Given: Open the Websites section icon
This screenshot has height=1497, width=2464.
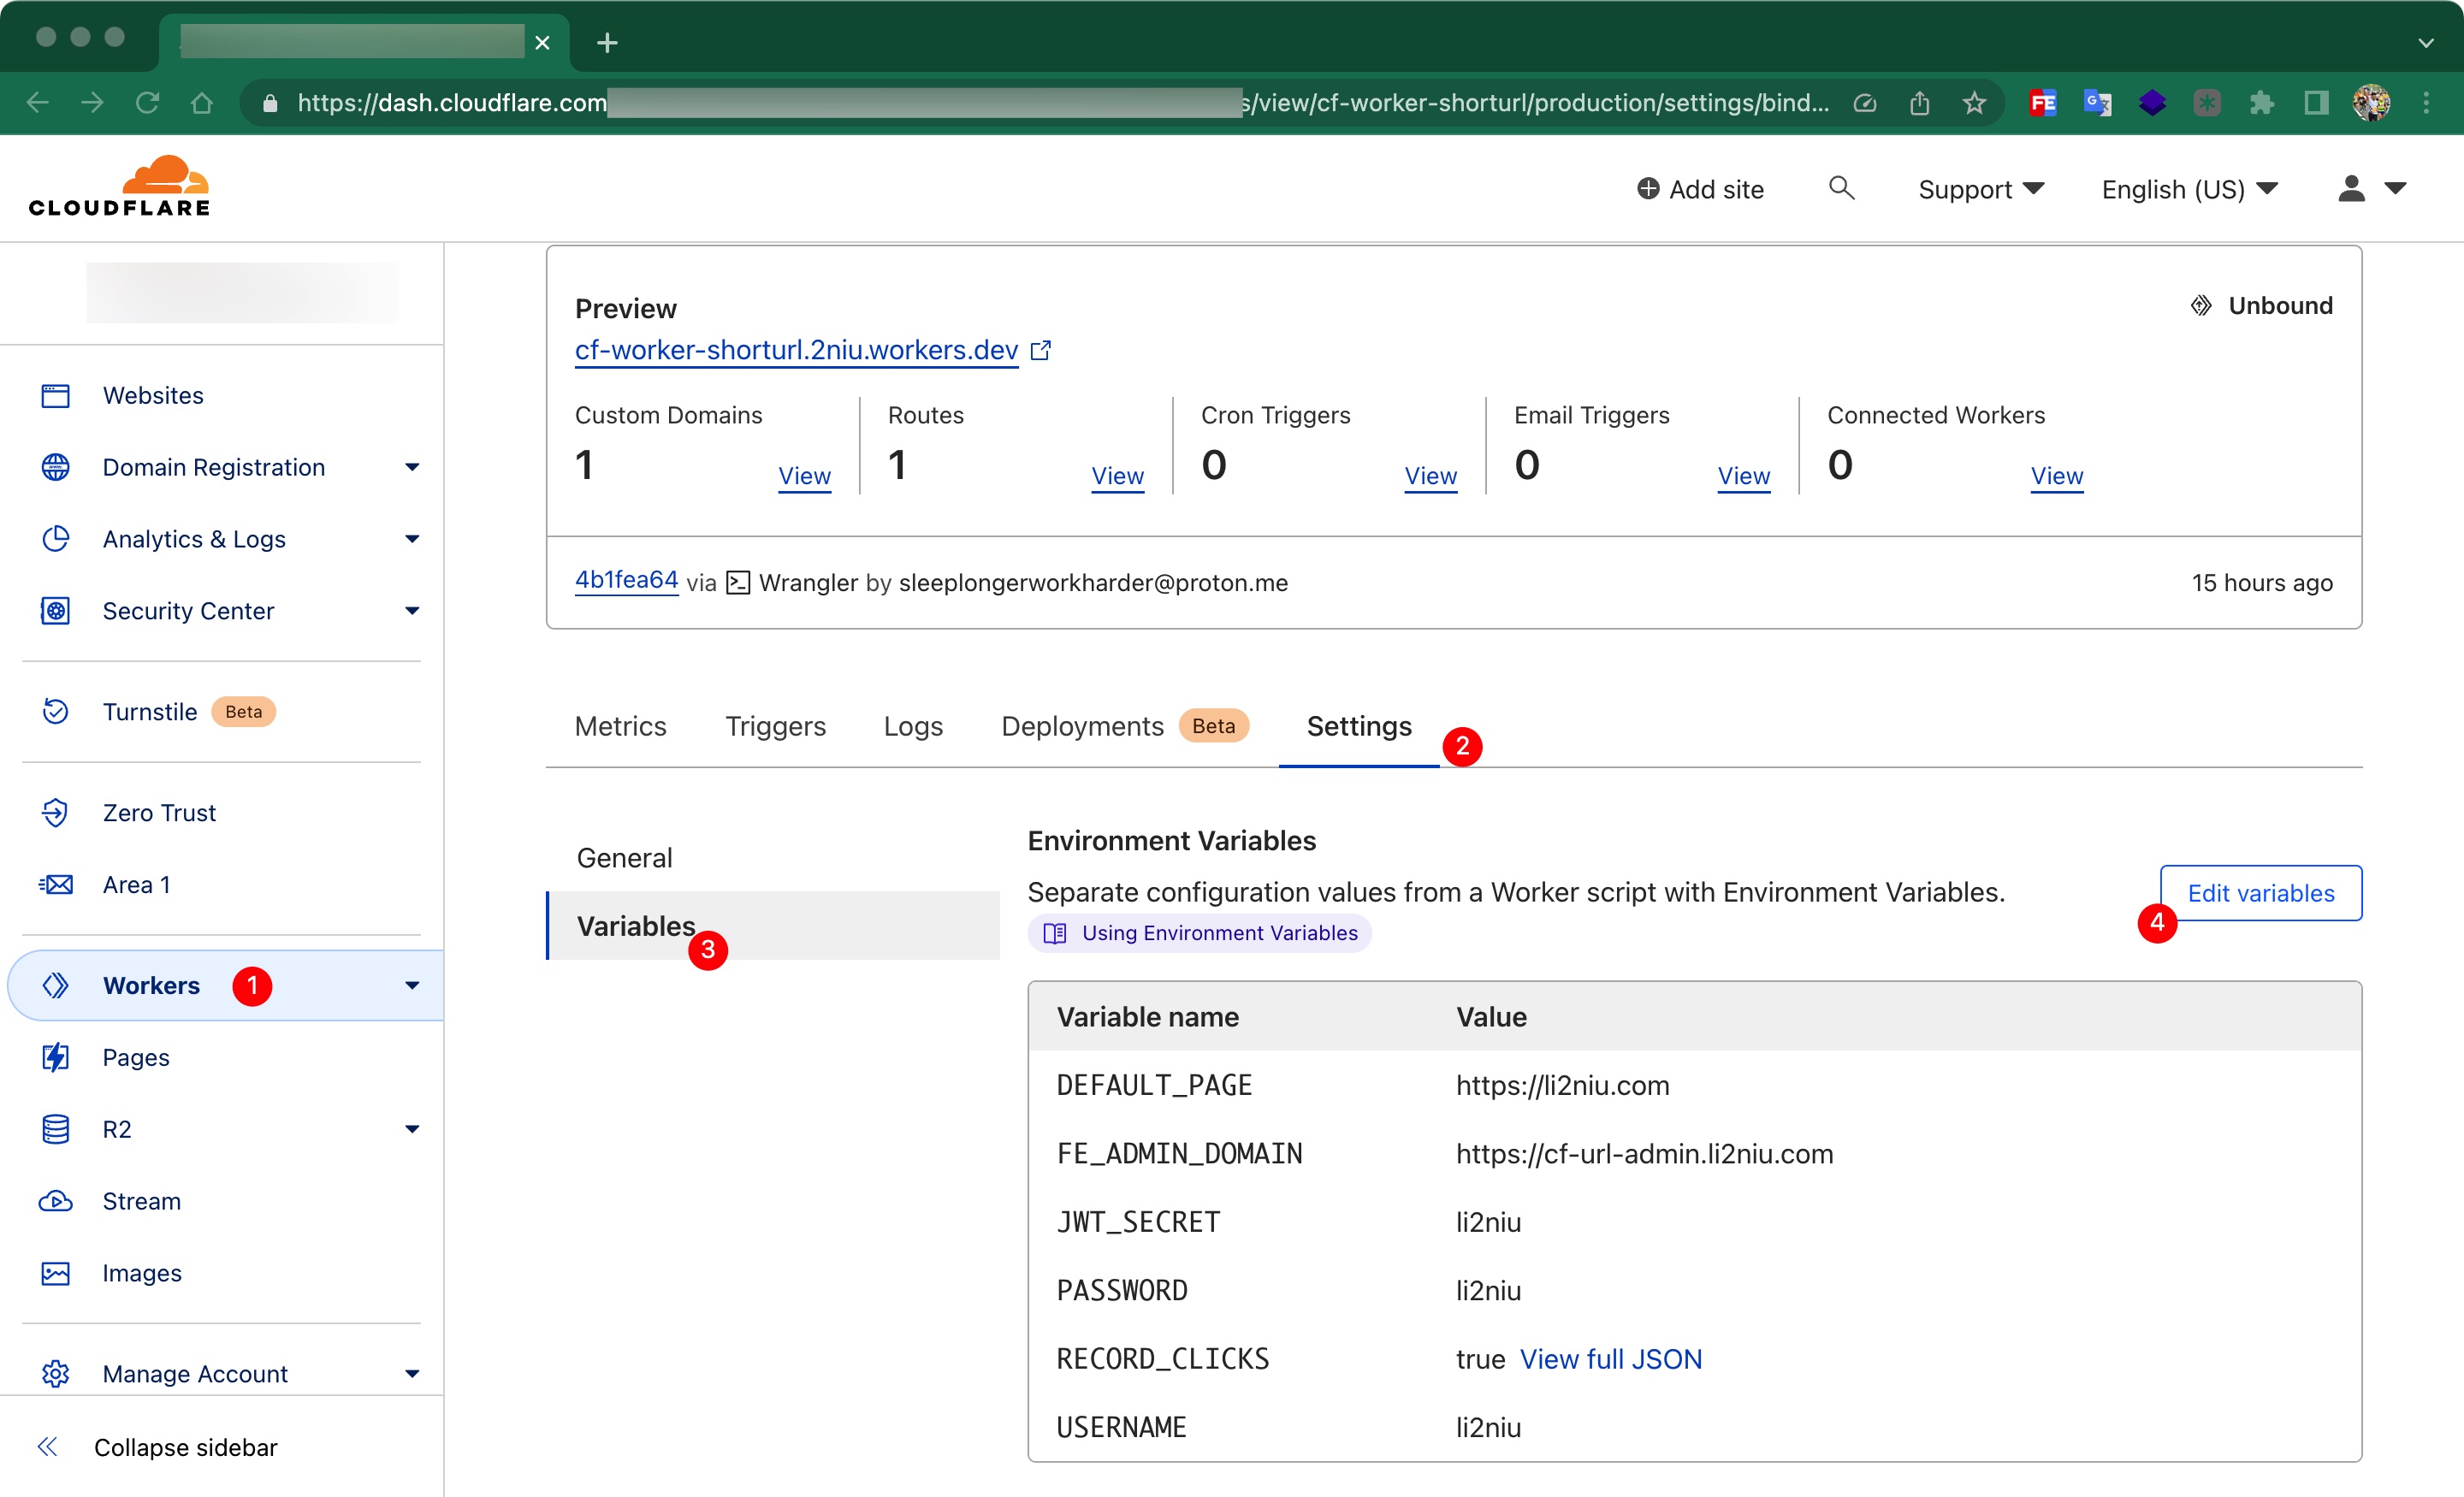Looking at the screenshot, I should pyautogui.click(x=55, y=396).
